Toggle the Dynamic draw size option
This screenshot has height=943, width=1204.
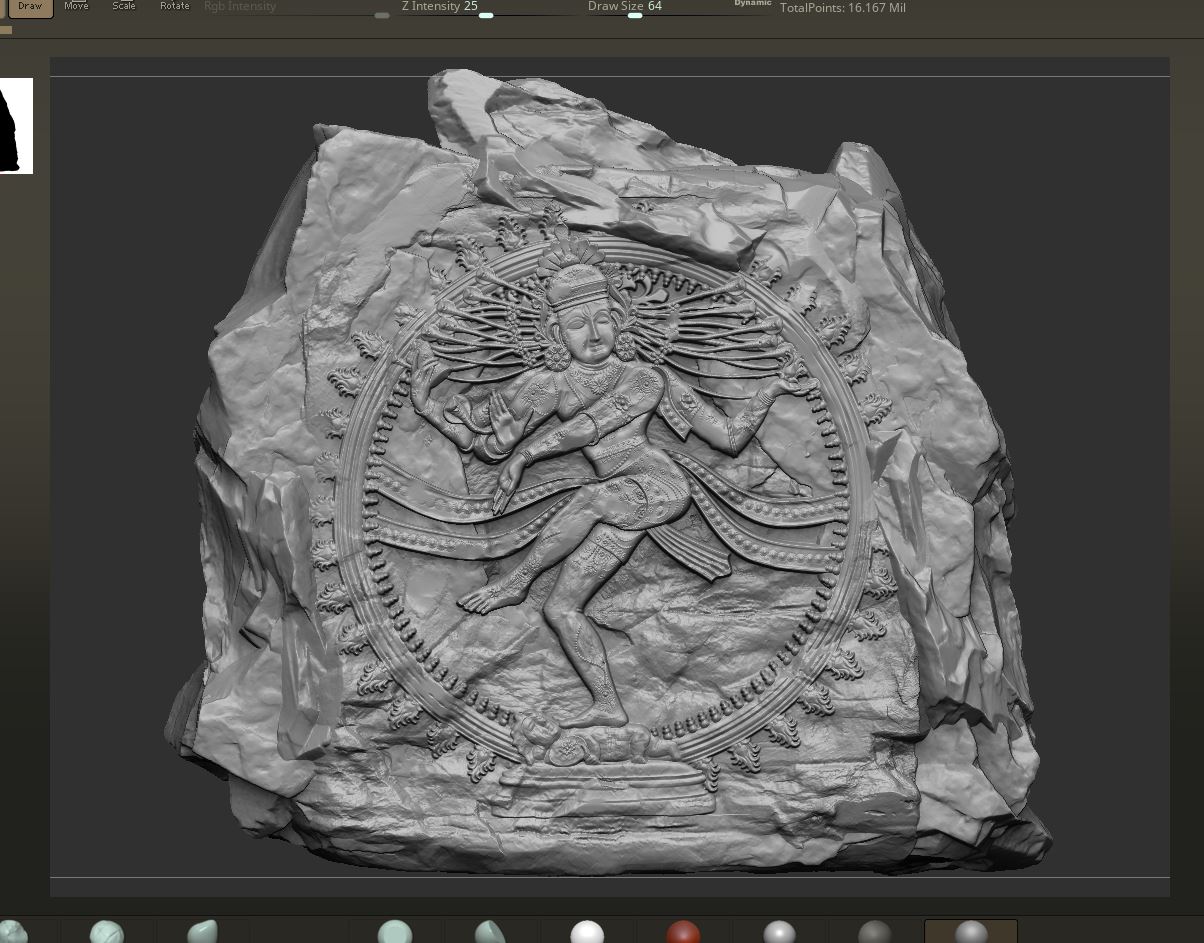coord(752,4)
